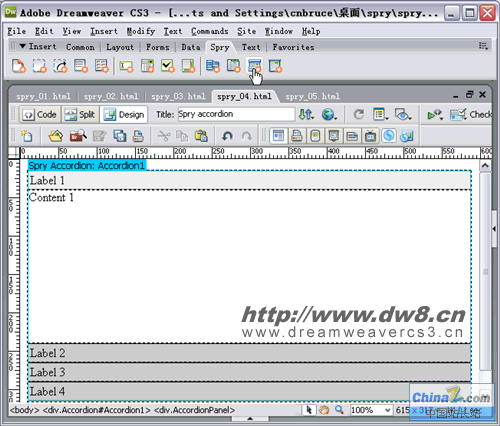Viewport: 500px width, 426px height.
Task: Open Visual Aids eye dropdown
Action: point(403,115)
